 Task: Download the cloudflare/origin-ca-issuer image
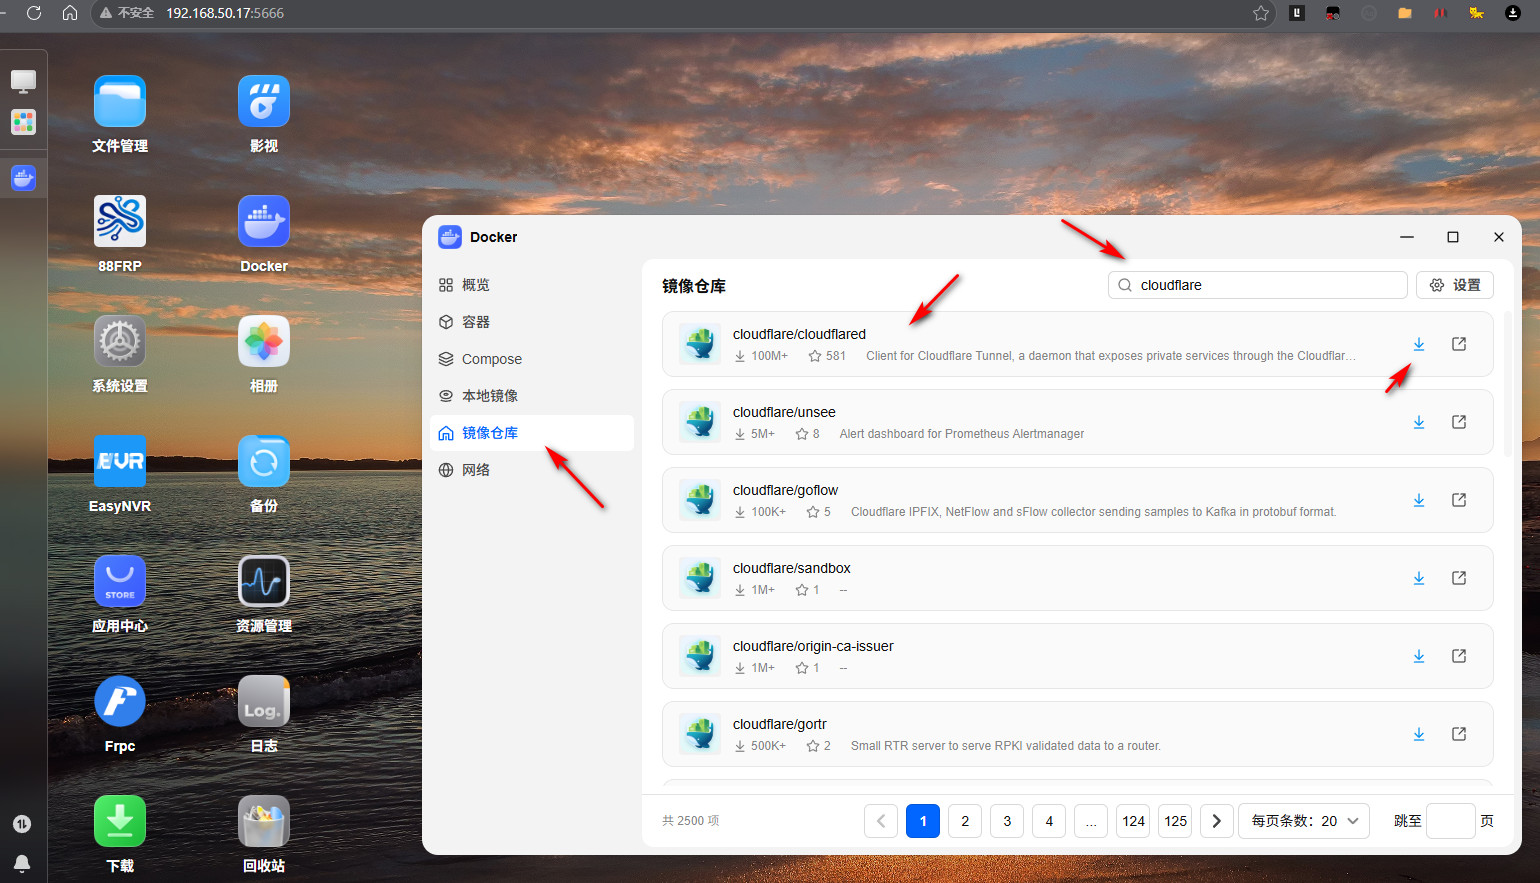point(1419,656)
